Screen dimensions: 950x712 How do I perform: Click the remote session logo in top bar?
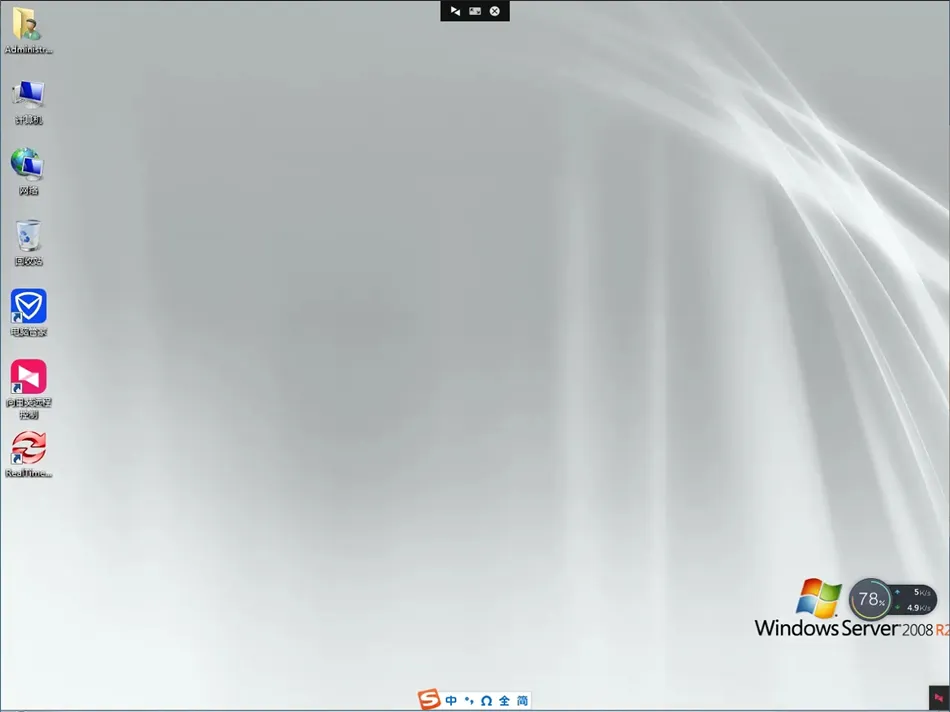[455, 11]
